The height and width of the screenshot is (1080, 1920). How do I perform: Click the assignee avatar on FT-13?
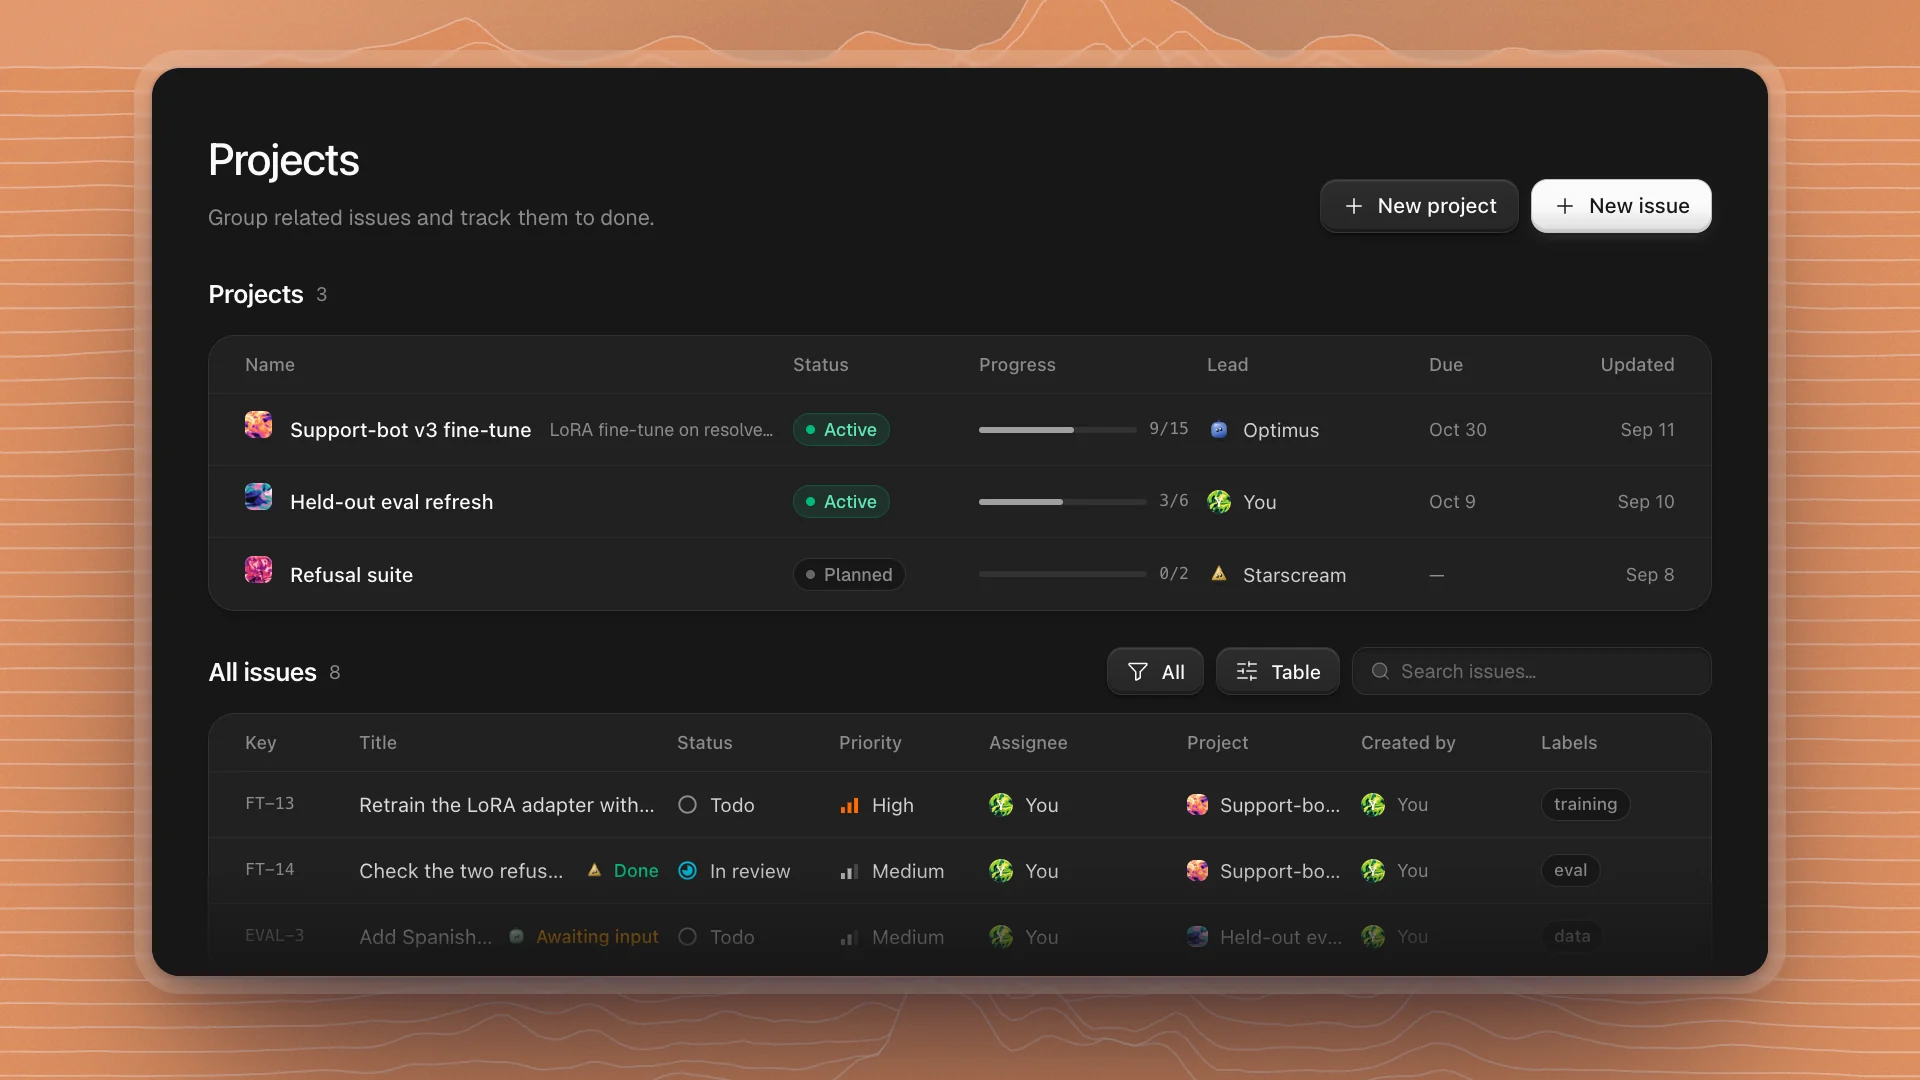(1001, 805)
